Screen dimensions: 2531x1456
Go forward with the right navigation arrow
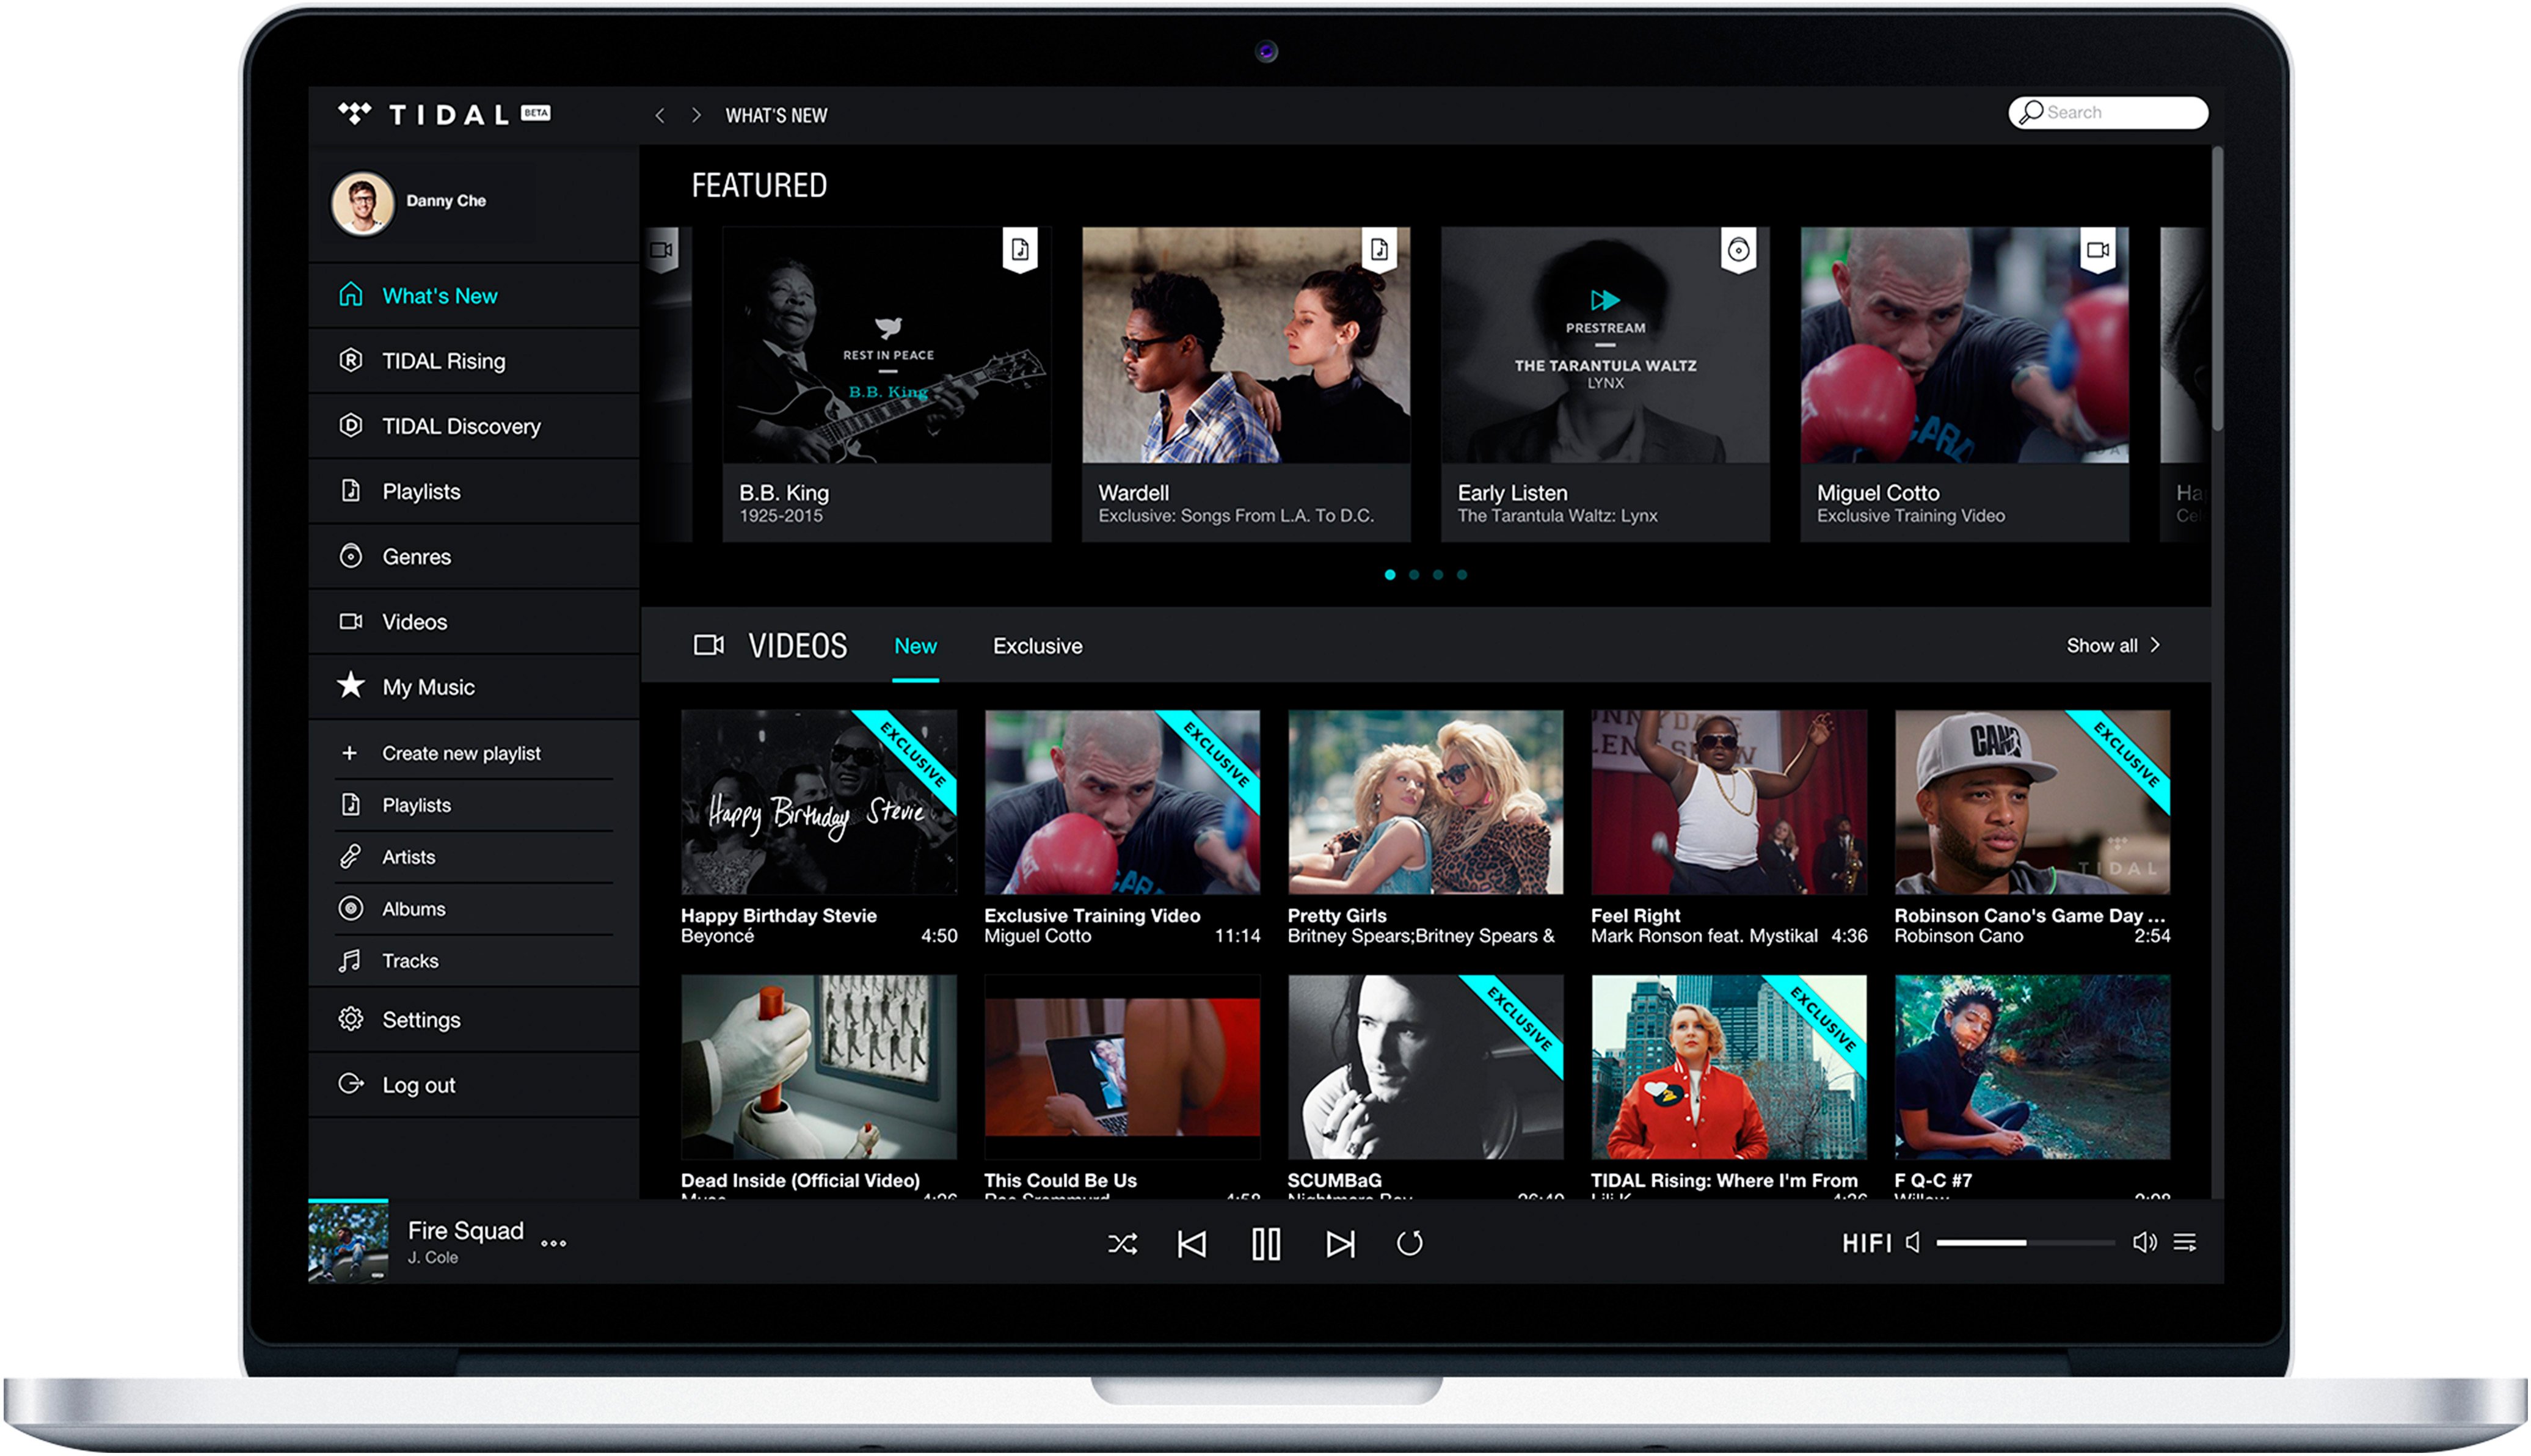pyautogui.click(x=696, y=116)
